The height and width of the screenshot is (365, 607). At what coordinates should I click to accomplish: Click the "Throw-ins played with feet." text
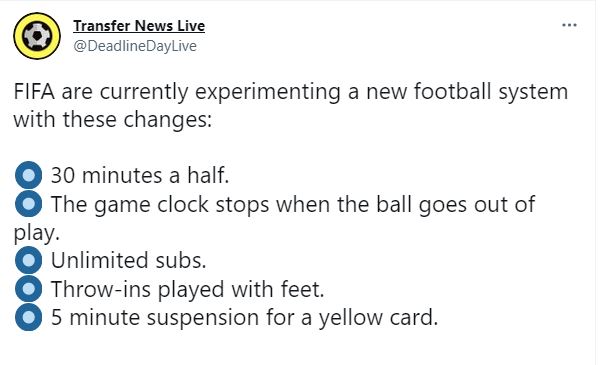tap(187, 289)
